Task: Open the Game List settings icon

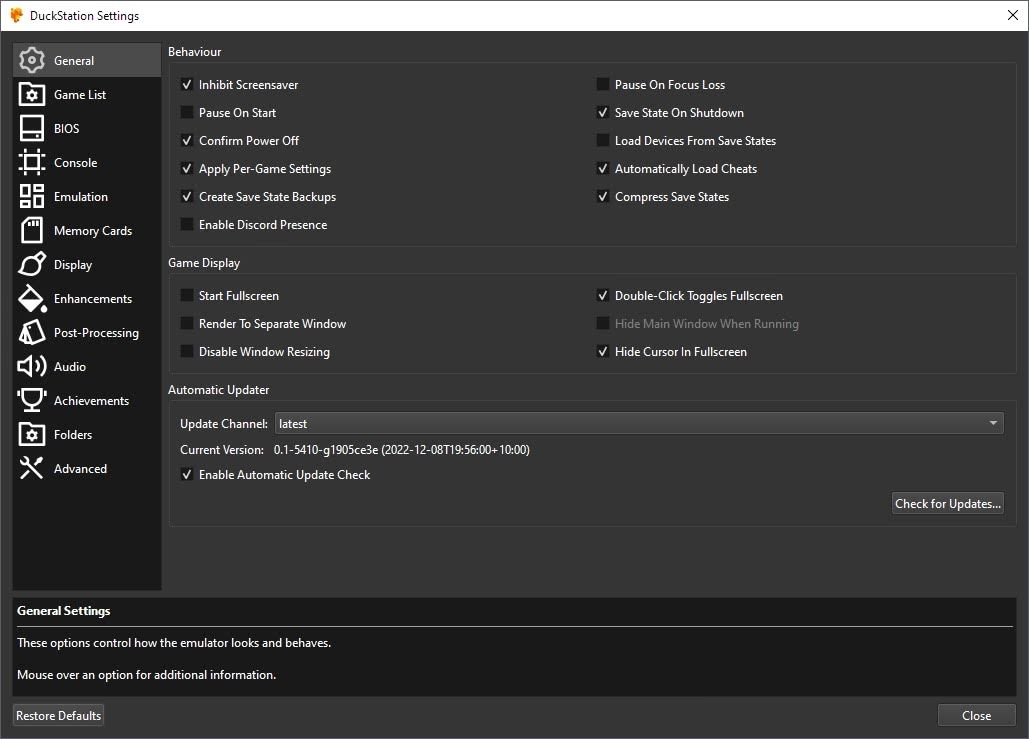Action: pos(32,95)
